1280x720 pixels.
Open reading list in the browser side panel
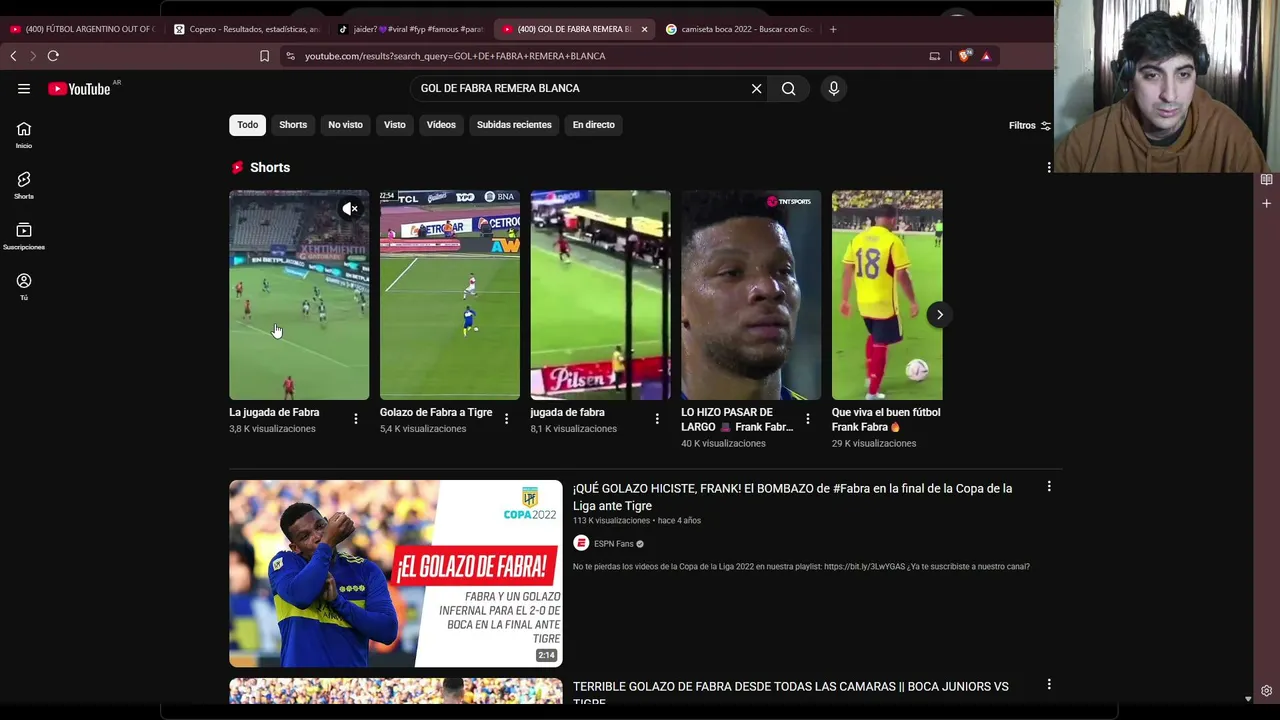[1267, 180]
